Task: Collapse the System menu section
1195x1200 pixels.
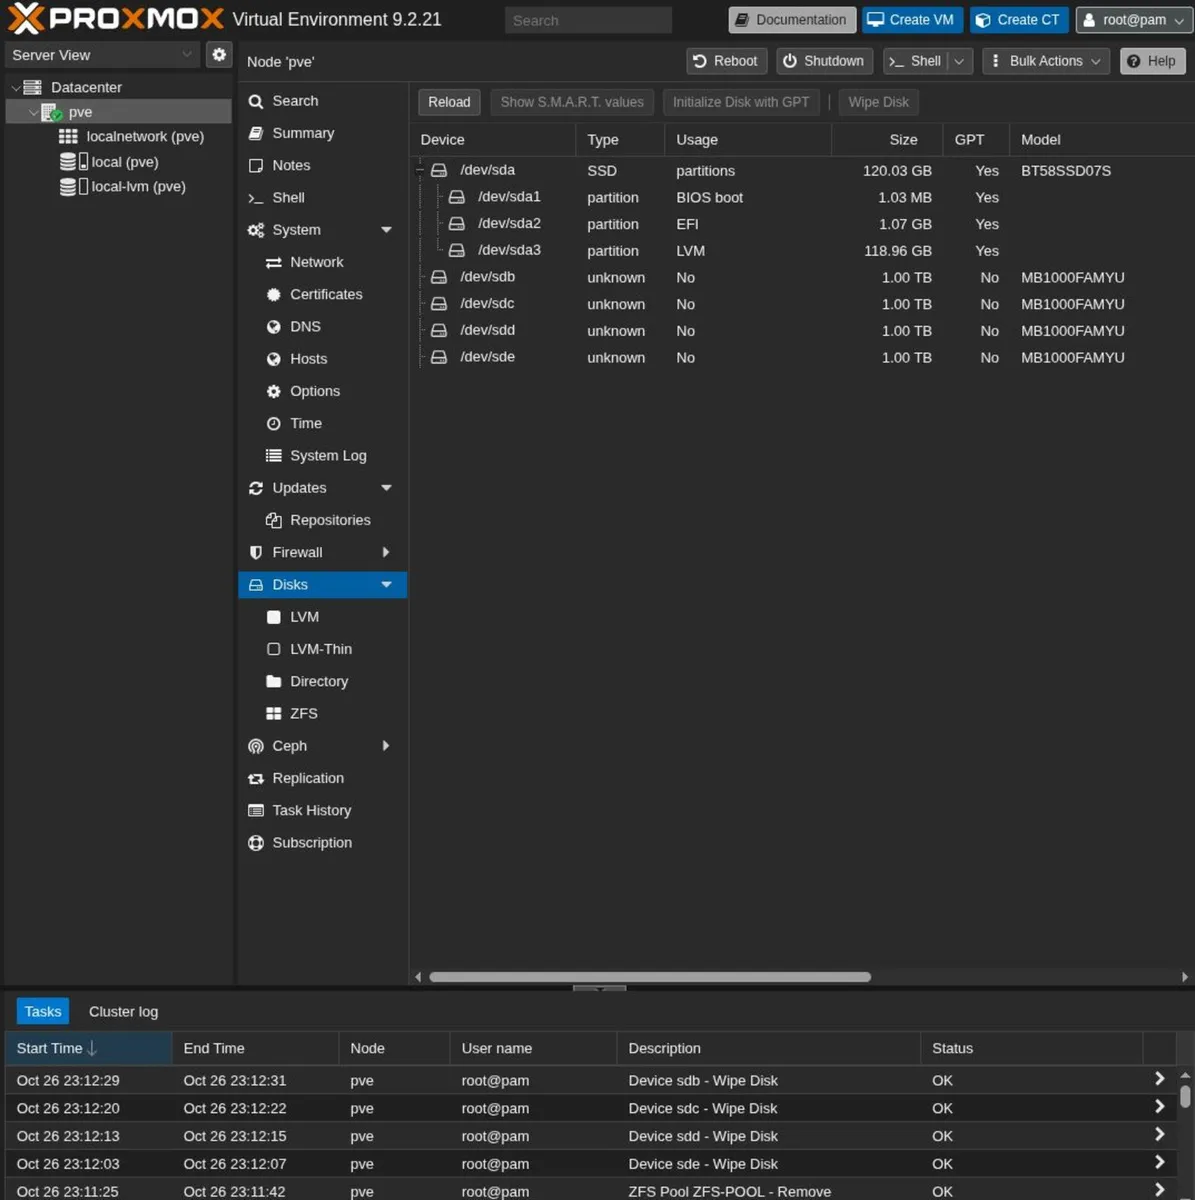Action: click(386, 230)
